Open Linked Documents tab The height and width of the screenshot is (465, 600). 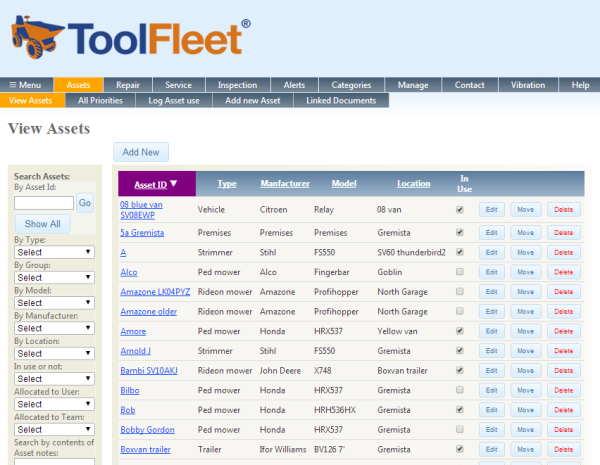tap(341, 101)
